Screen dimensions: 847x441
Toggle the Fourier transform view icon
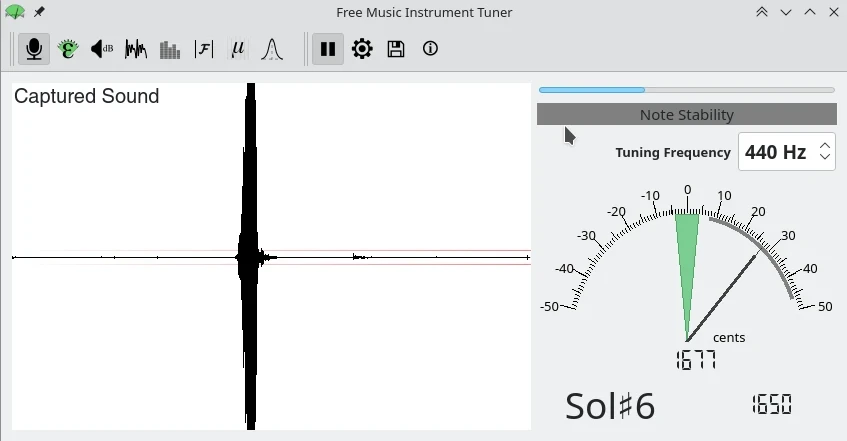204,49
